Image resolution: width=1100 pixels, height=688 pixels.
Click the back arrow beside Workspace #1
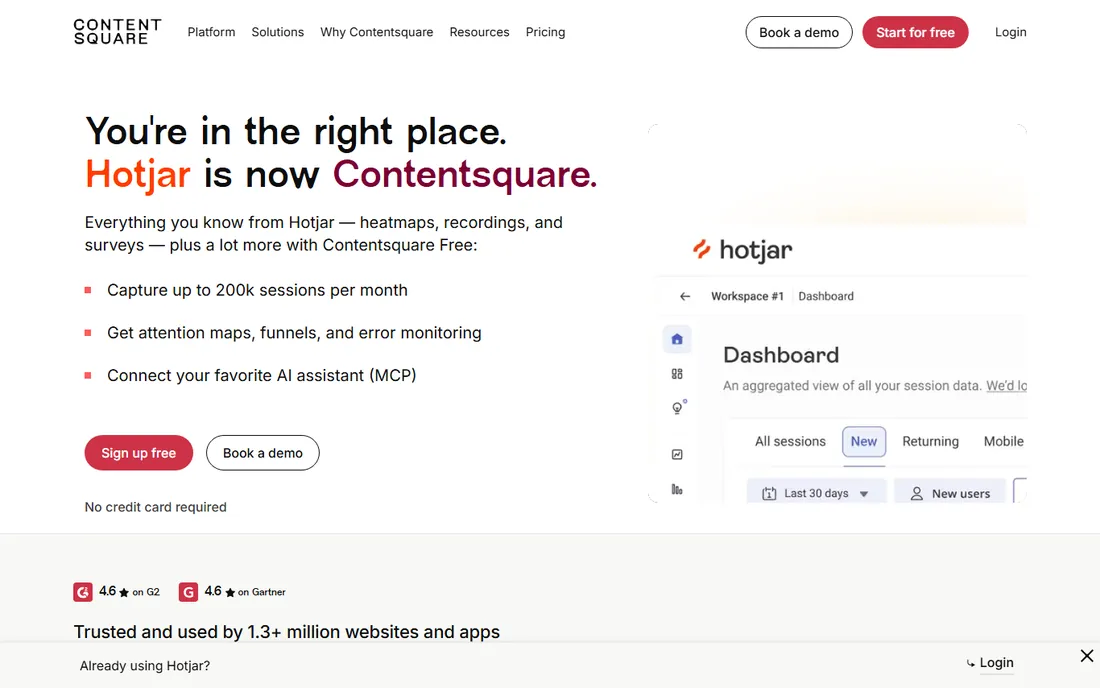click(x=685, y=297)
